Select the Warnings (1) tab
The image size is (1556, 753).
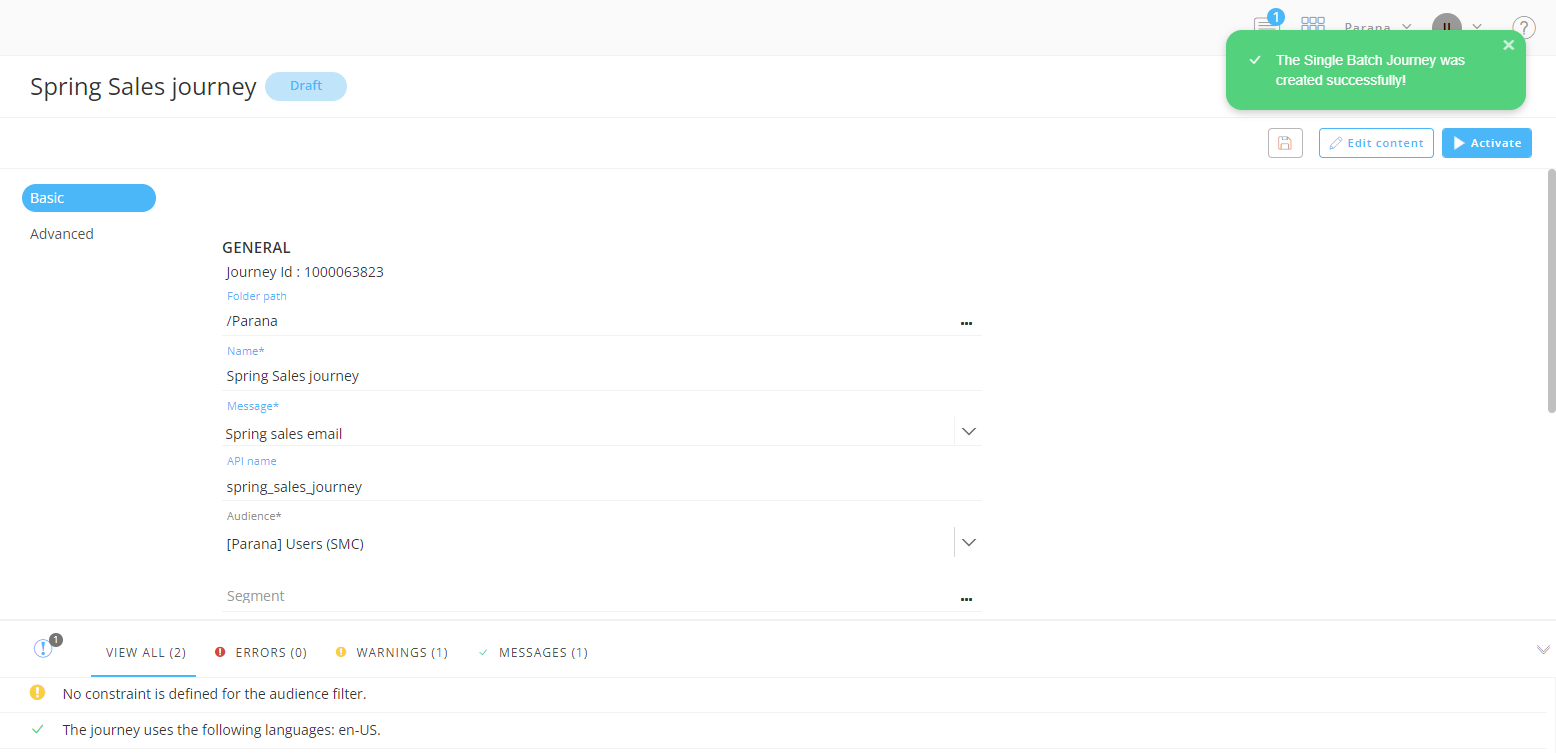point(392,653)
